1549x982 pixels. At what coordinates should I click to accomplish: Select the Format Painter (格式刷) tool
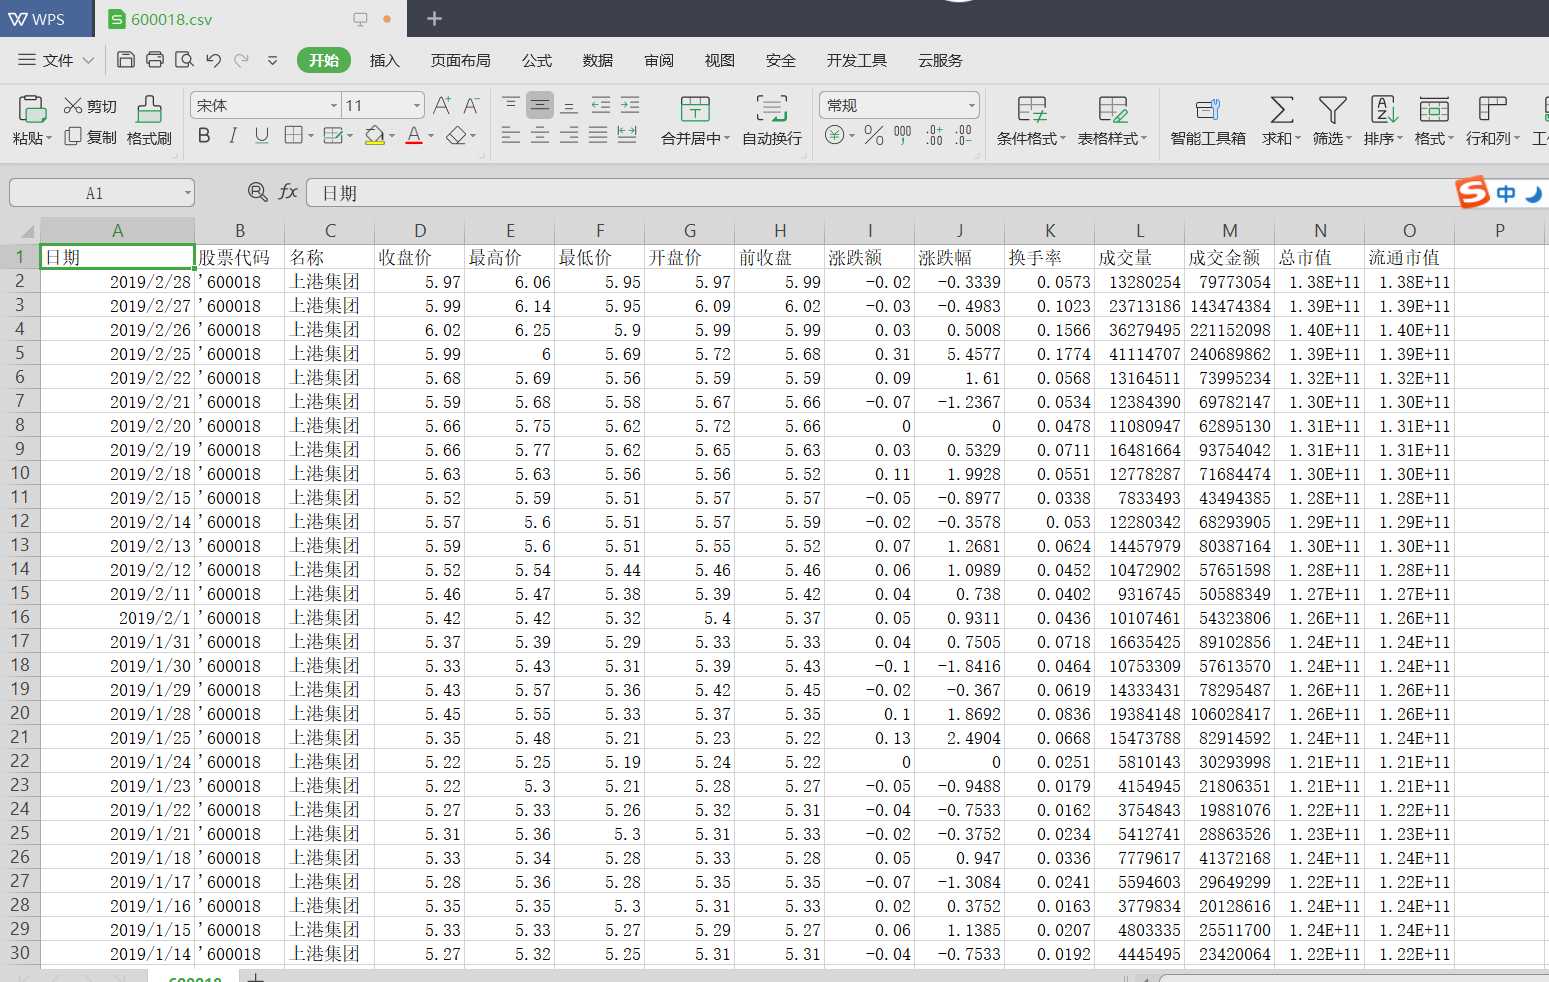149,120
